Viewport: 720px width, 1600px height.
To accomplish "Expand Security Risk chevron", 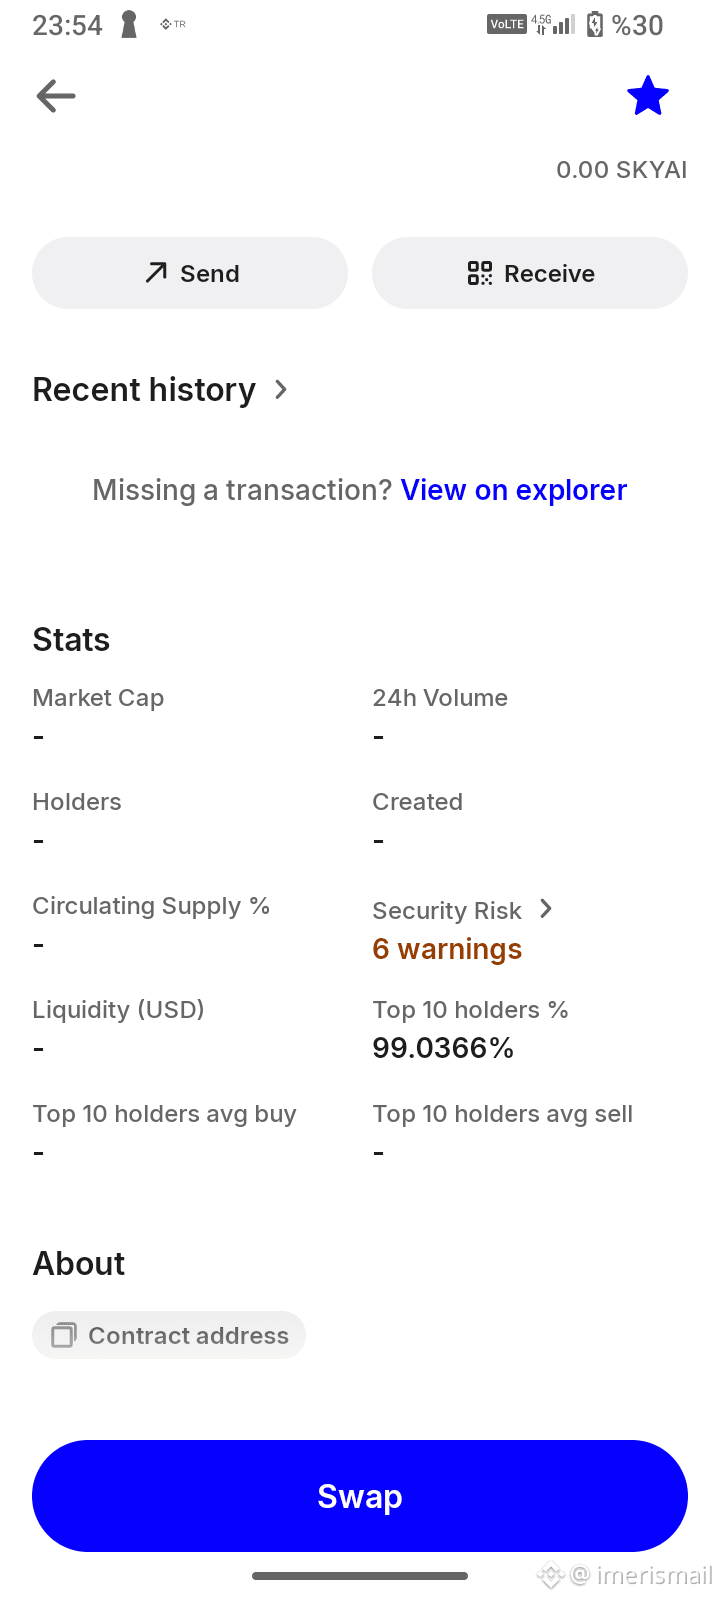I will pos(546,909).
